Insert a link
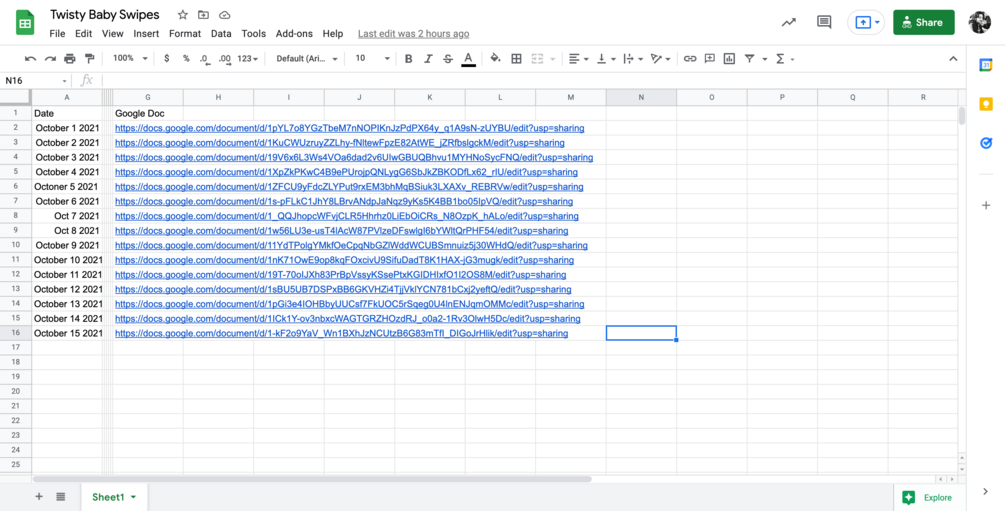Screen dimensions: 1005x511 point(690,58)
